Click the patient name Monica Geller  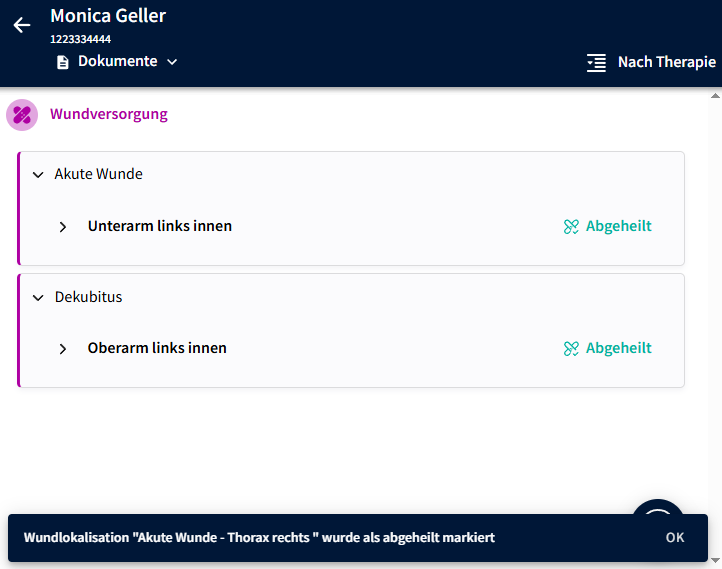[108, 16]
